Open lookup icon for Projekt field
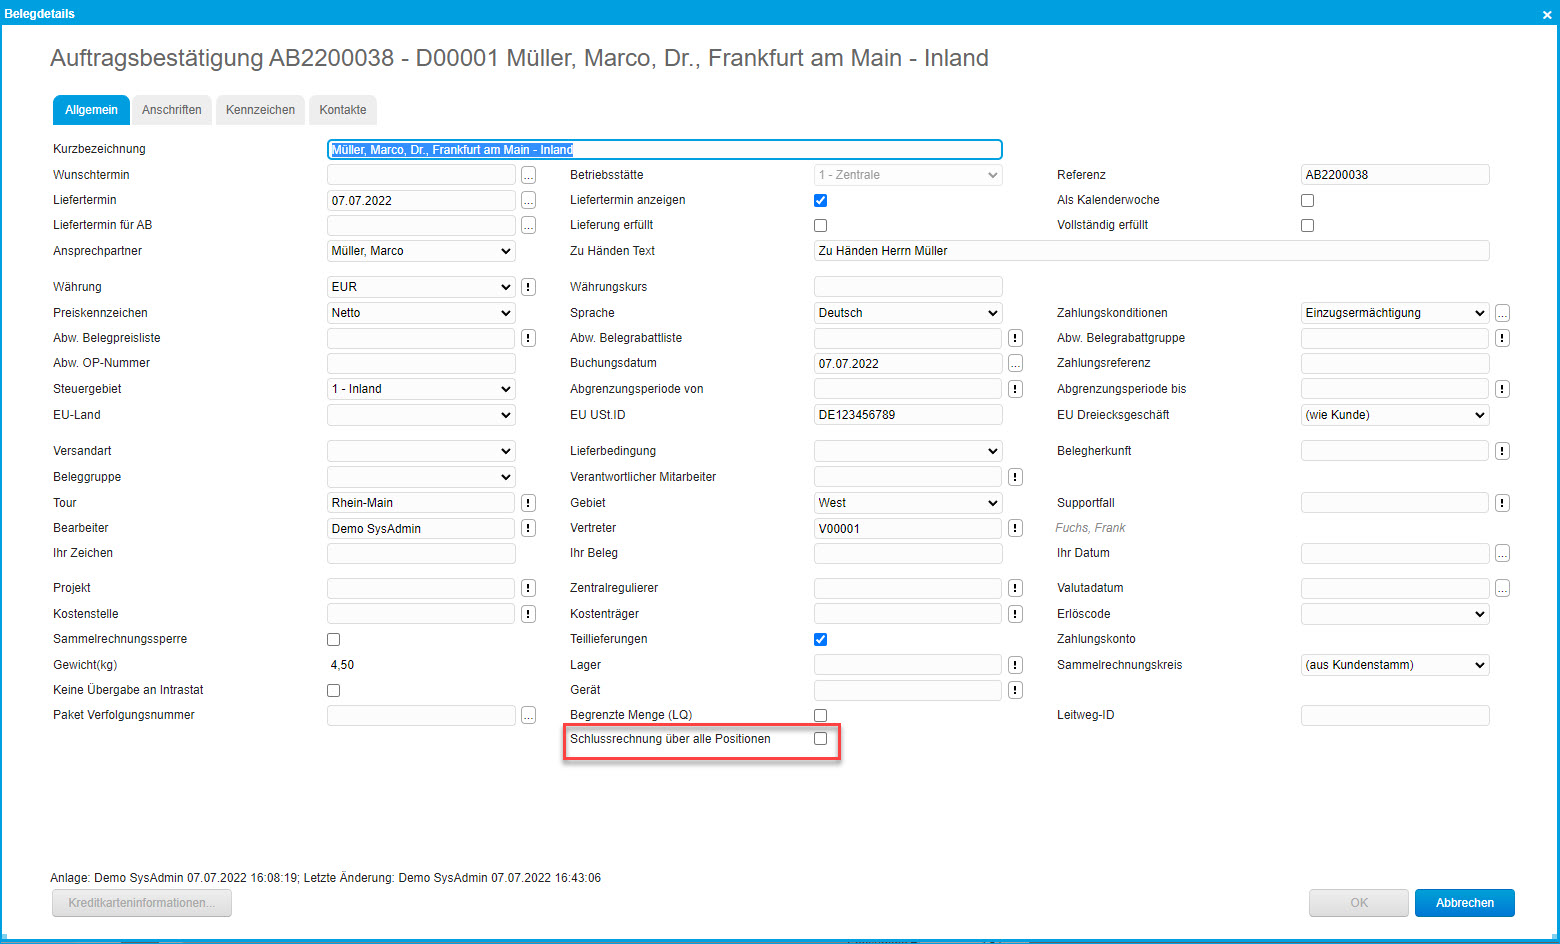 tap(528, 588)
